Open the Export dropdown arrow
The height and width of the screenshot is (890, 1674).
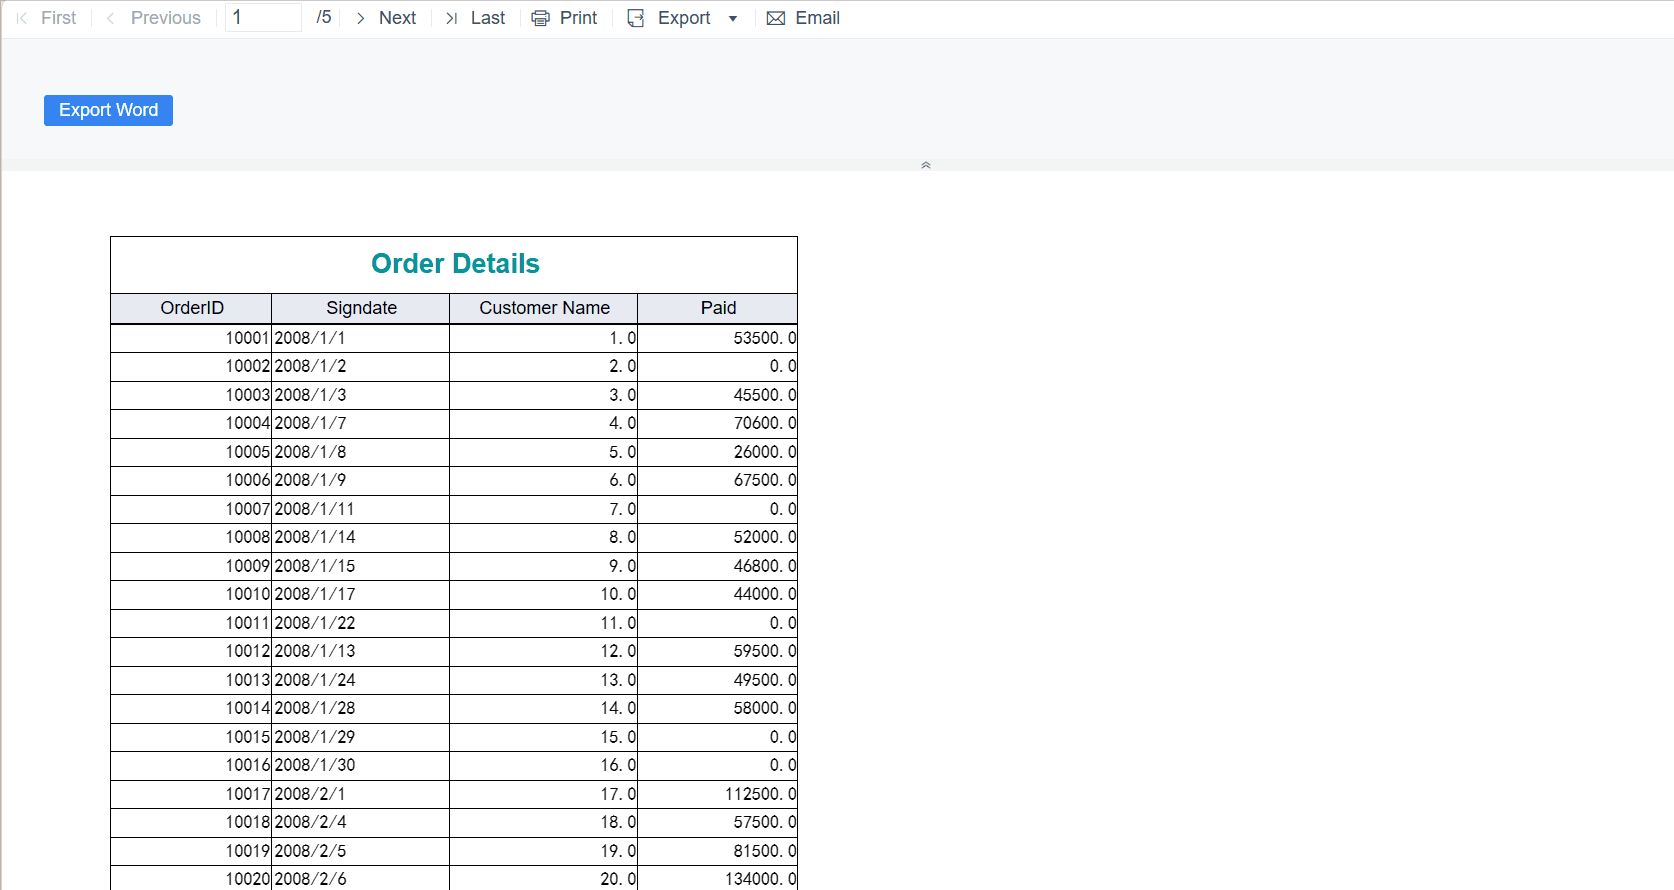pos(733,19)
